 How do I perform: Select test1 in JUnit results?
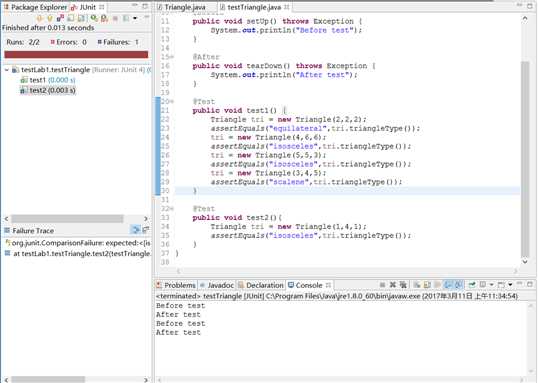[48, 80]
